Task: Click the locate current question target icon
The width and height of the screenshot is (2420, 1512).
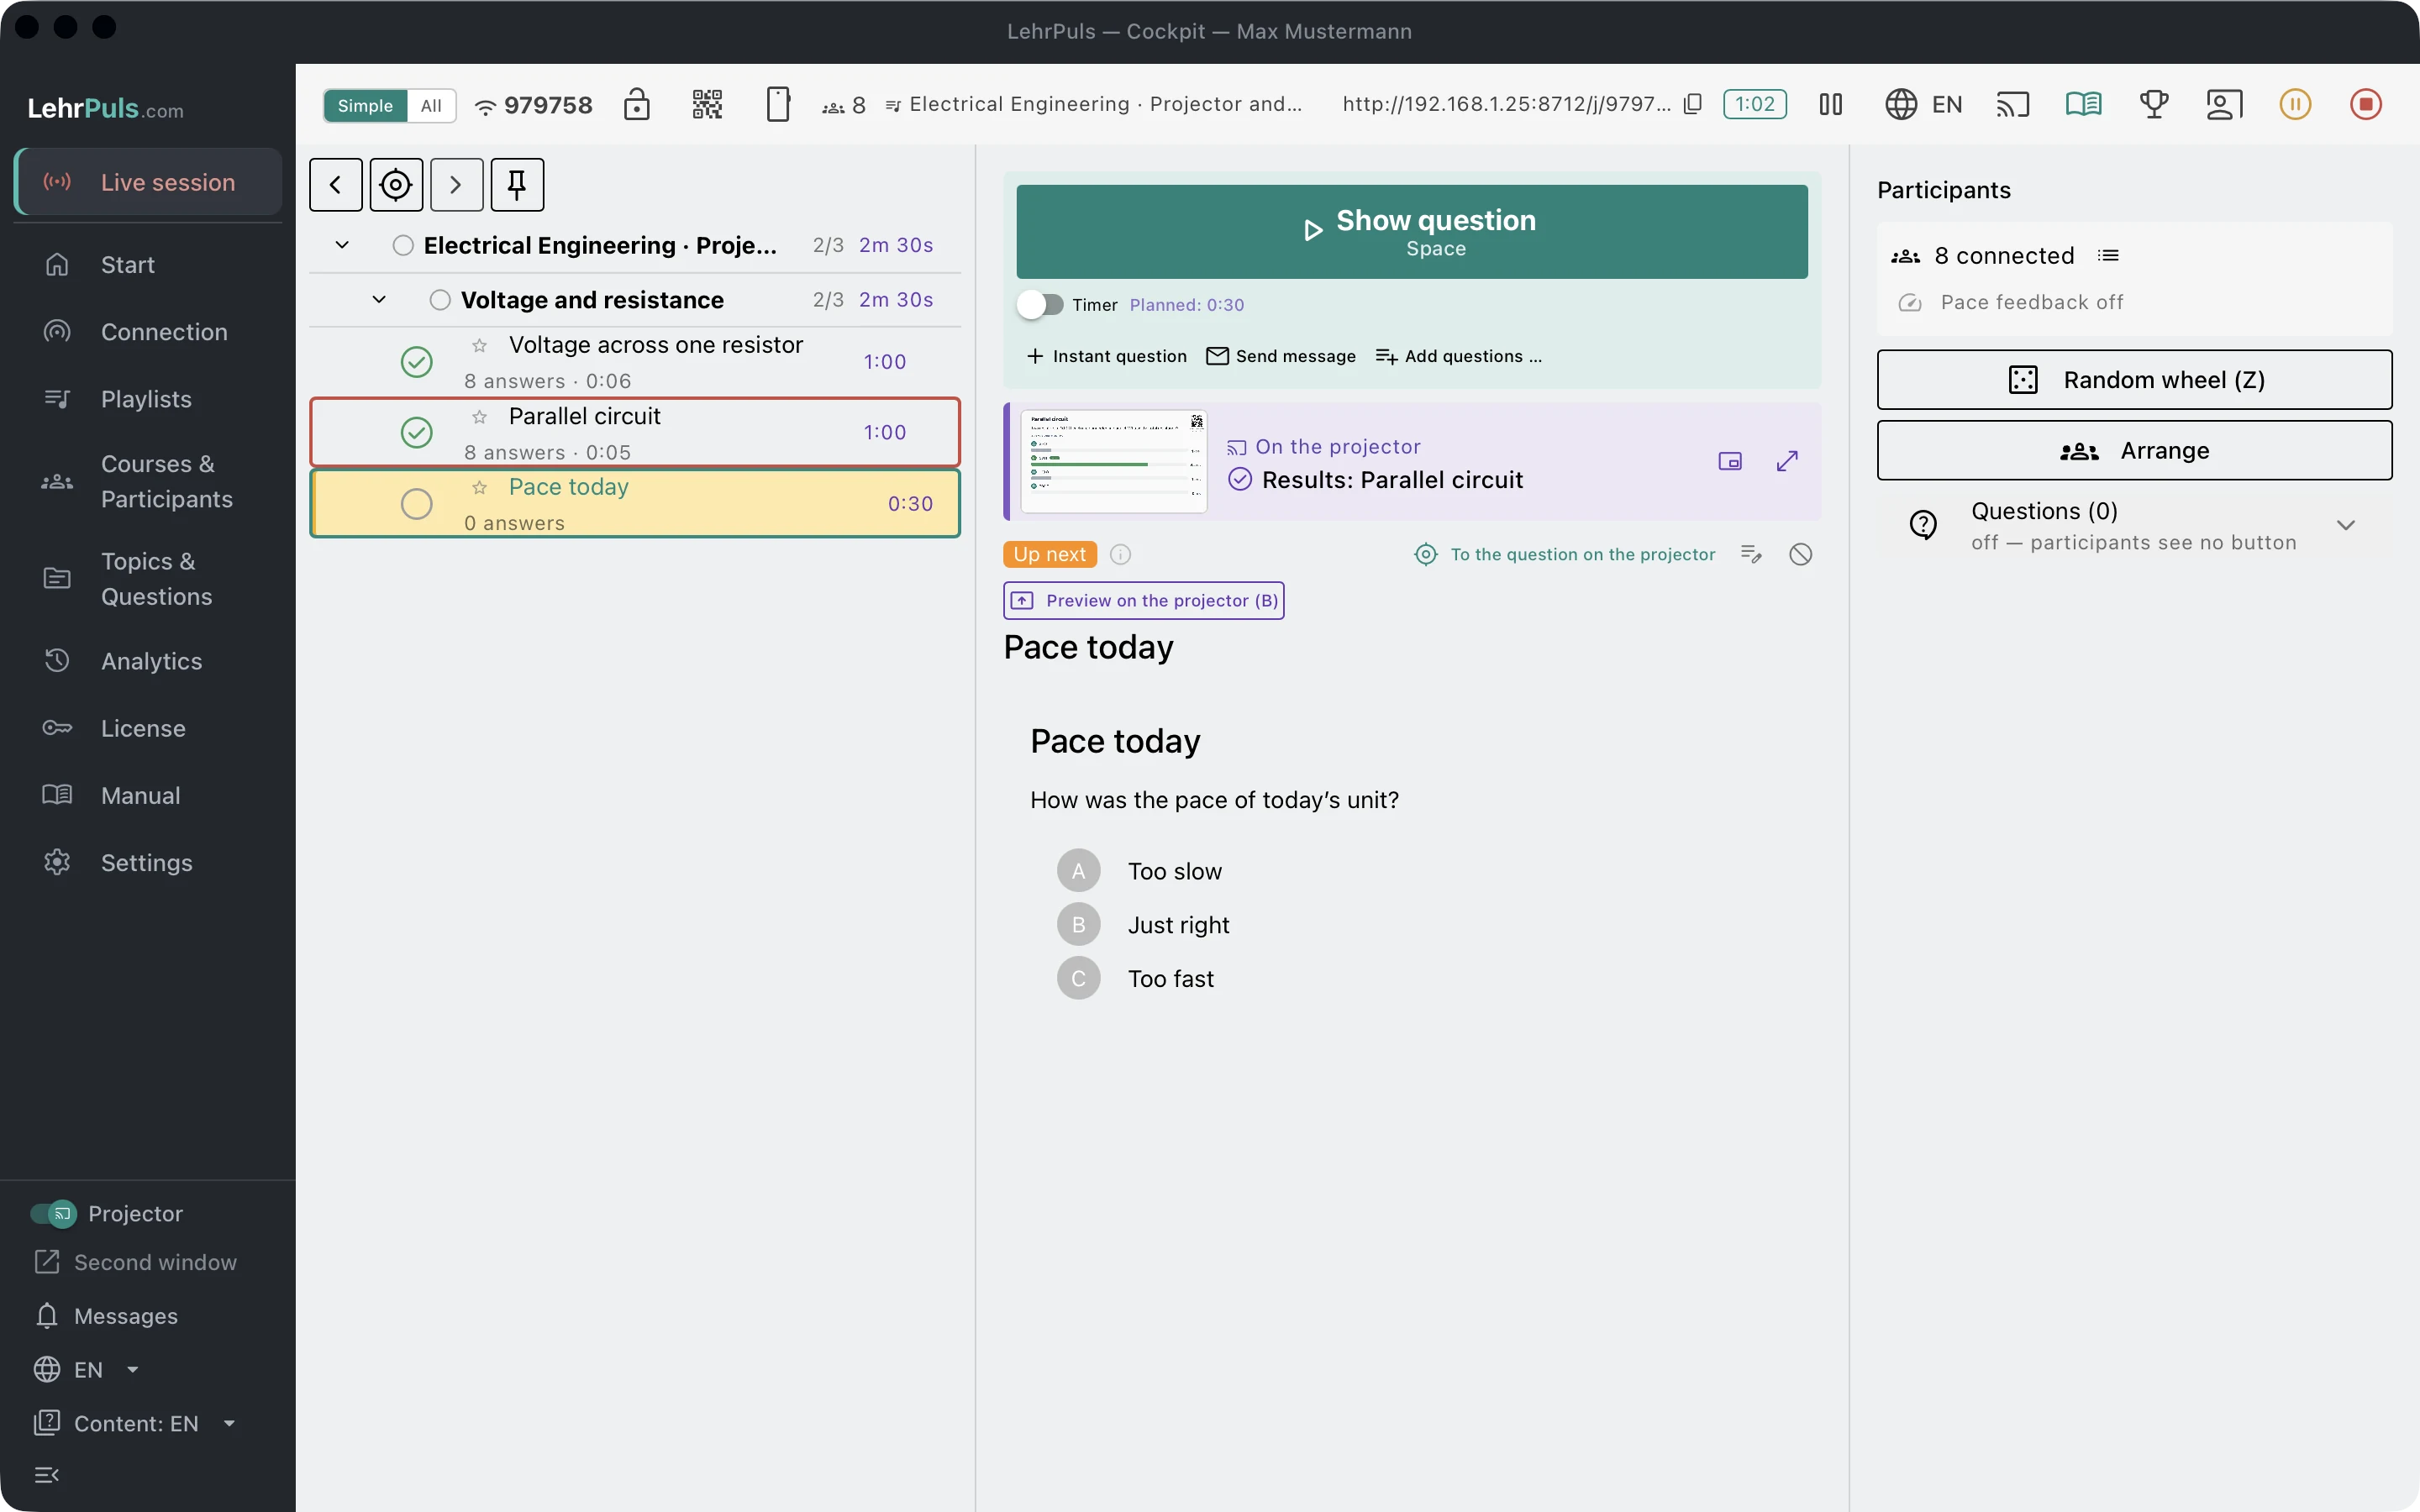Action: (x=396, y=185)
